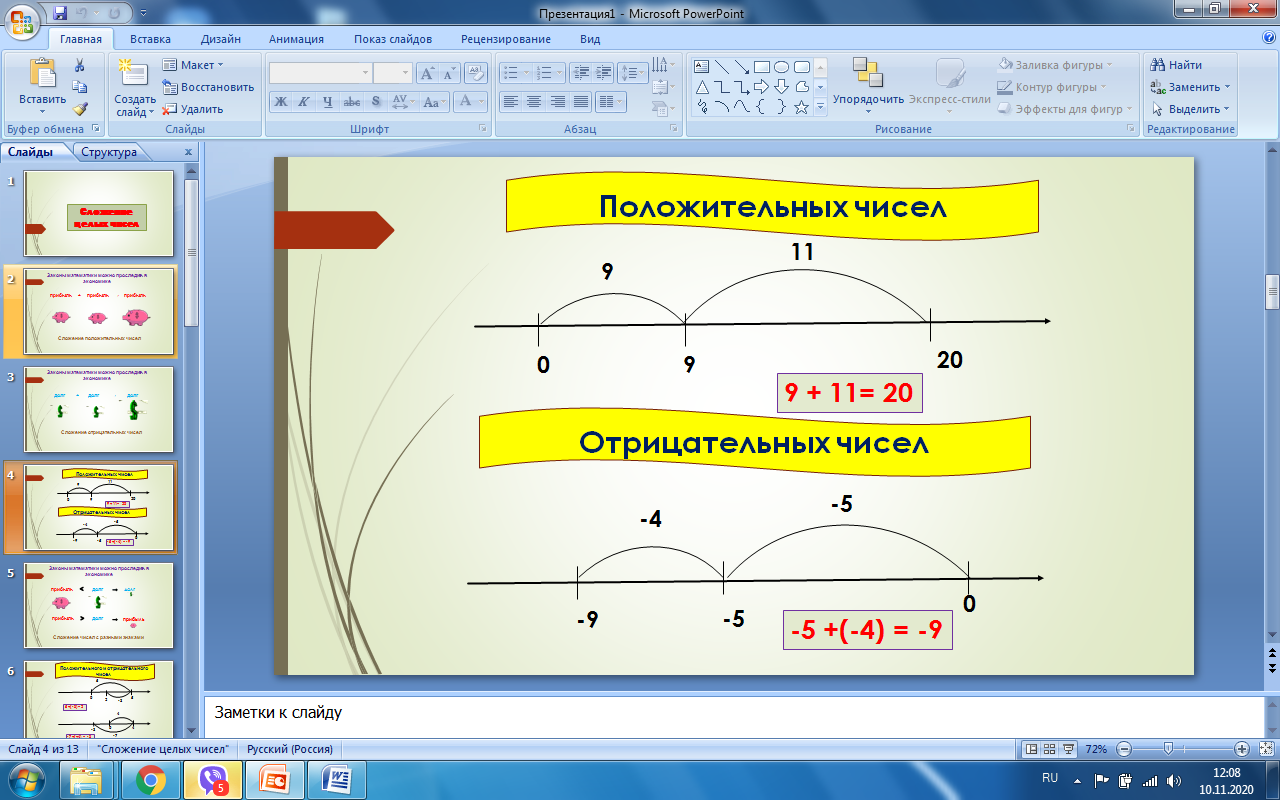Open Viber from the taskbar

pos(212,779)
